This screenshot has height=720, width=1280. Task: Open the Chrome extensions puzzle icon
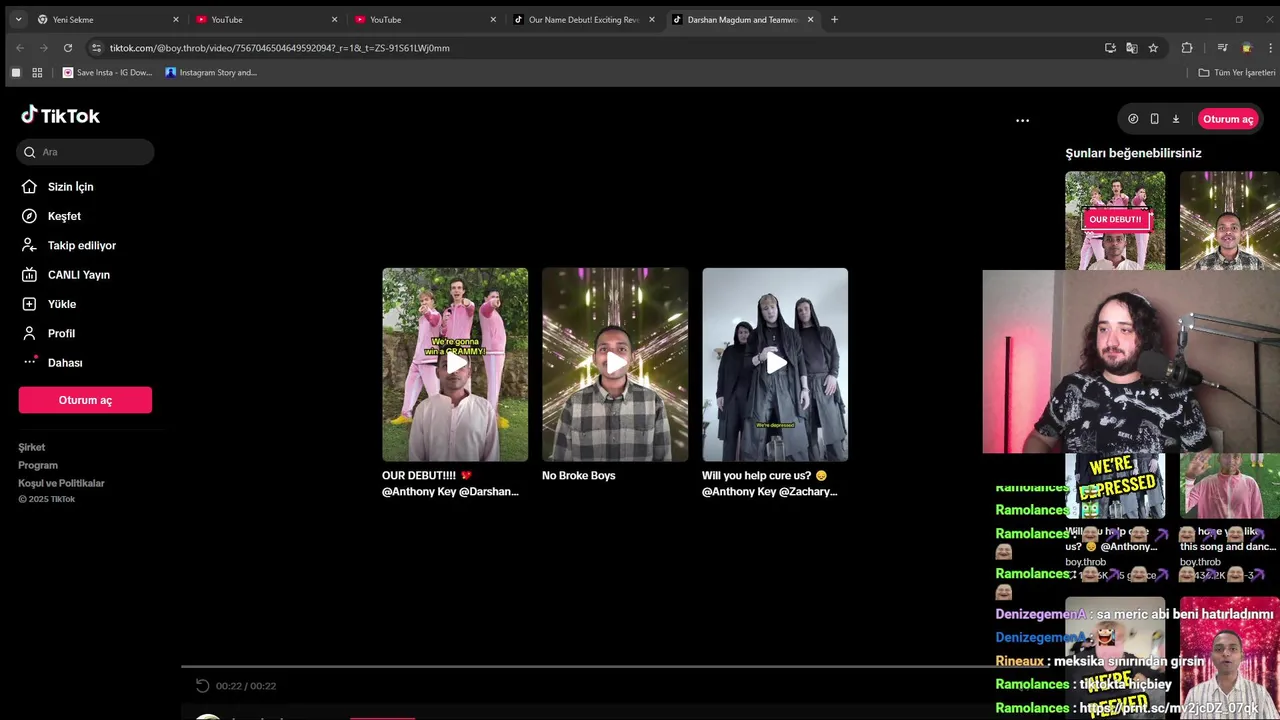click(x=1187, y=48)
